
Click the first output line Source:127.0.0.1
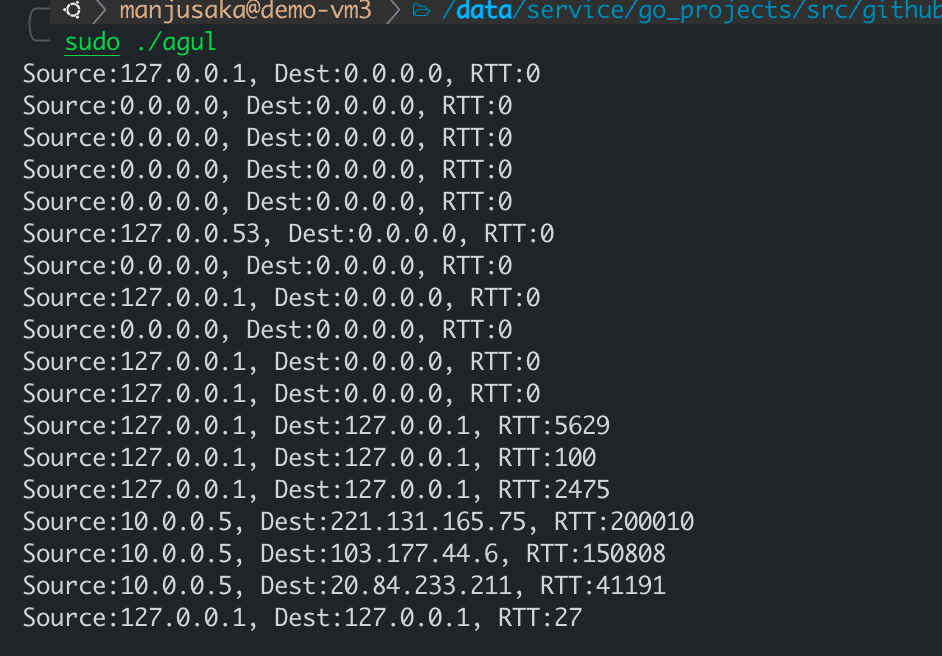134,74
